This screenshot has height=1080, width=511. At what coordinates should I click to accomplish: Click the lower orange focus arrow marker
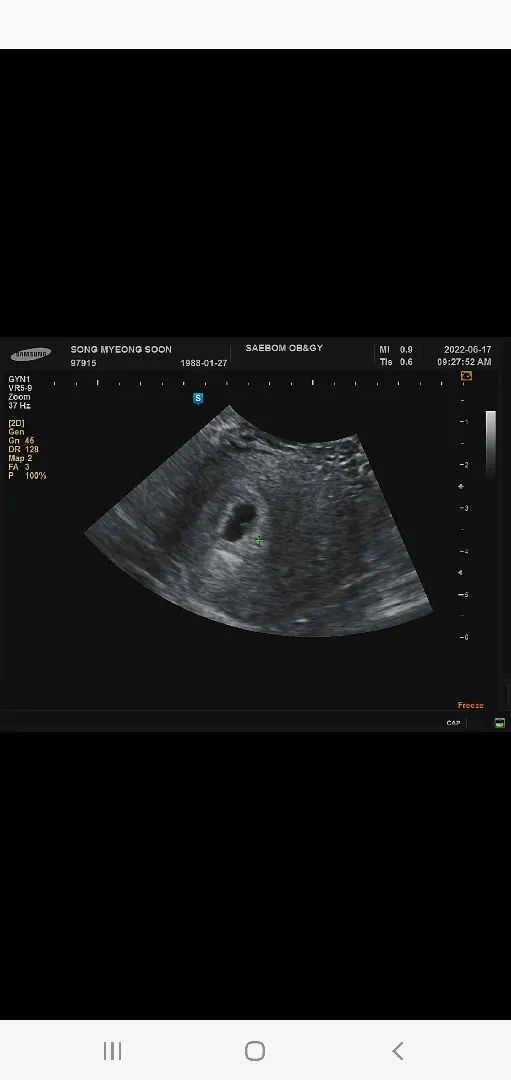click(461, 572)
